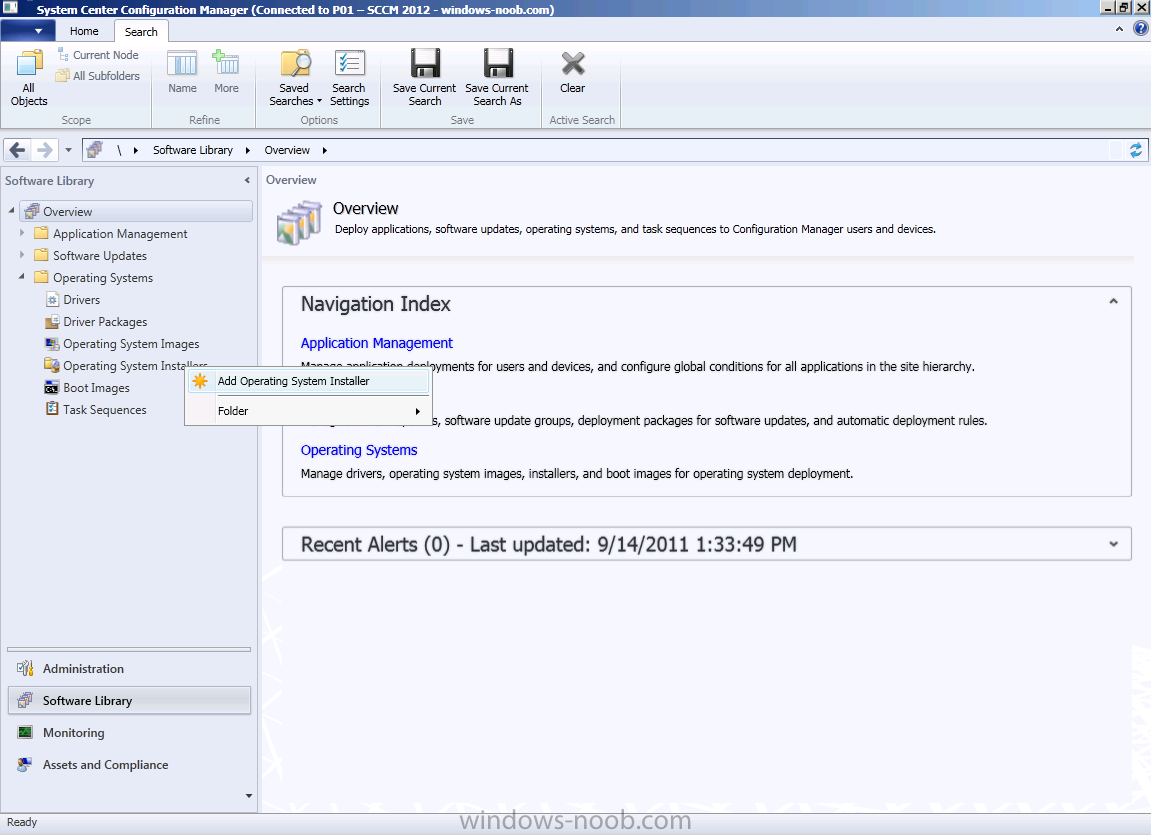Click the Add Operating System Installer star icon
Image resolution: width=1151 pixels, height=835 pixels.
click(200, 381)
